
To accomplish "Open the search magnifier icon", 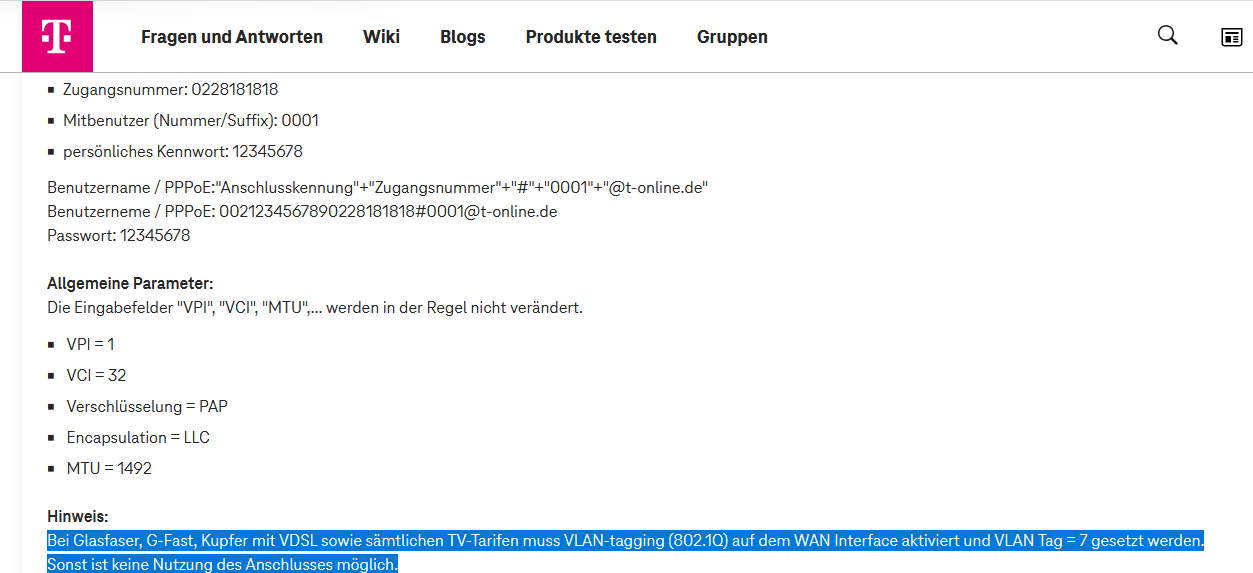I will [1167, 36].
